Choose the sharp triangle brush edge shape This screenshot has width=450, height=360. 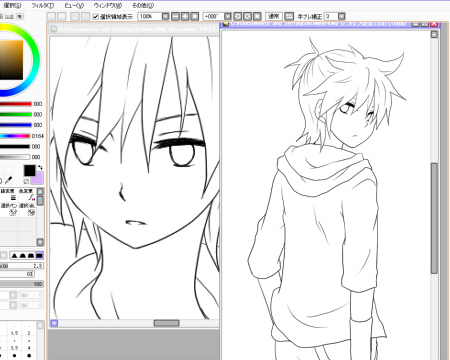coord(14,256)
